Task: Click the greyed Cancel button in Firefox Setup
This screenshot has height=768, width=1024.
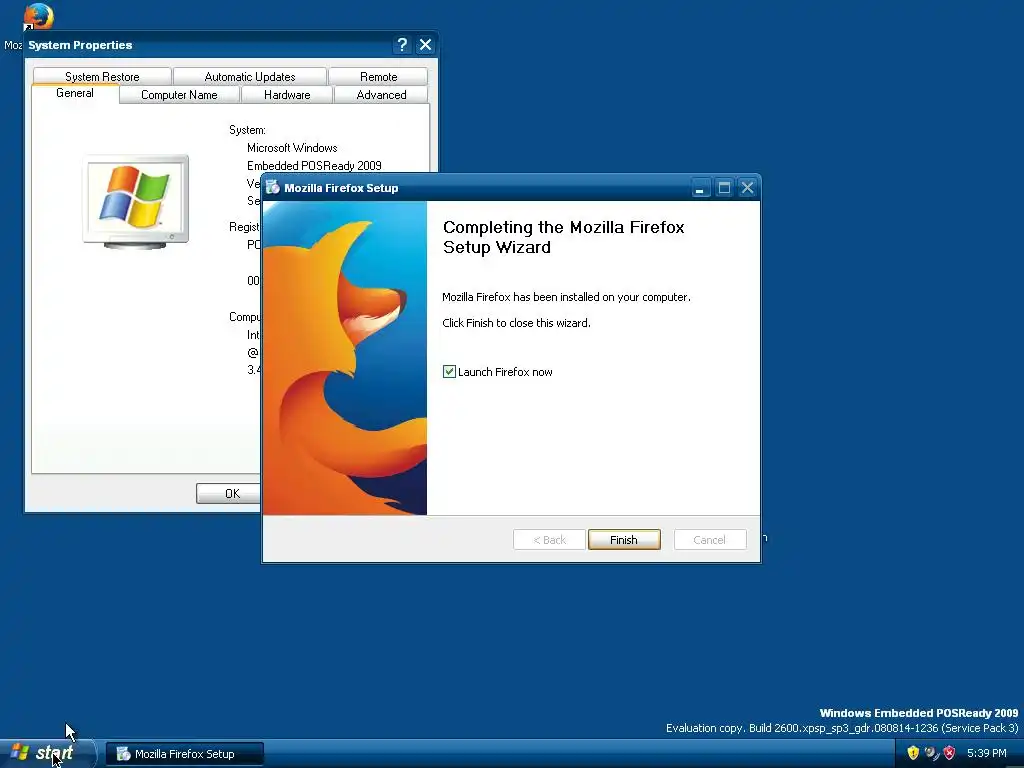Action: coord(710,539)
